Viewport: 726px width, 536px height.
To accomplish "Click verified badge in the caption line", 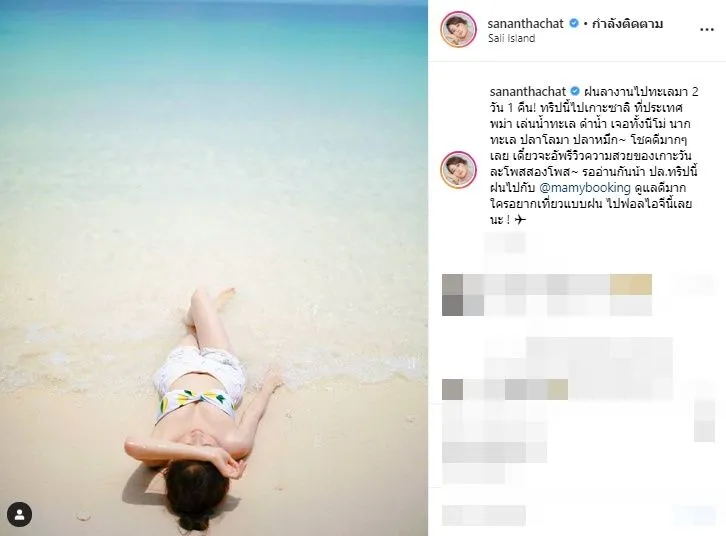I will tap(575, 91).
